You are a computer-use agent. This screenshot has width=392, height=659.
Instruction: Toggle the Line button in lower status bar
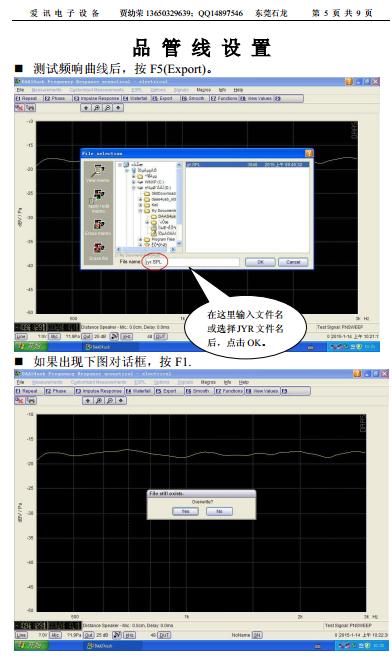(x=21, y=635)
